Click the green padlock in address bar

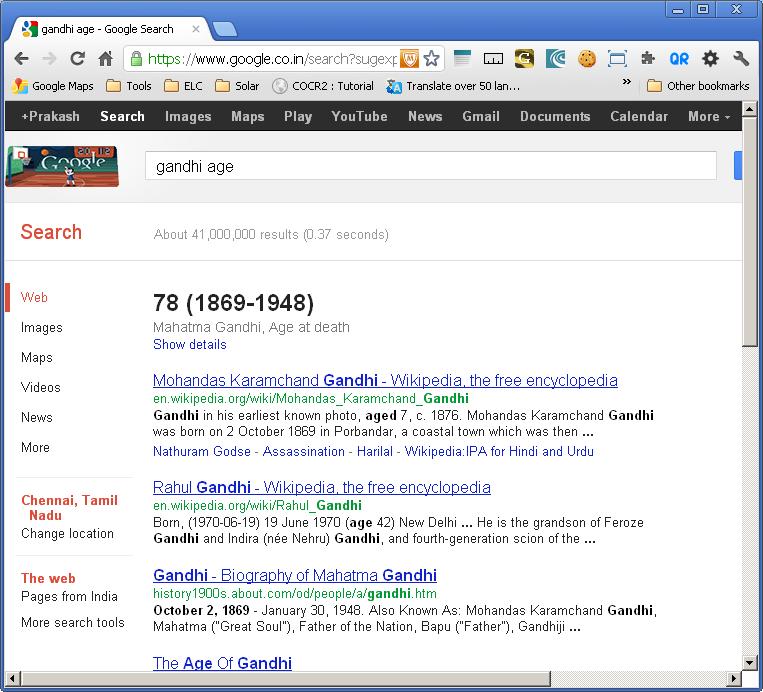click(x=136, y=59)
